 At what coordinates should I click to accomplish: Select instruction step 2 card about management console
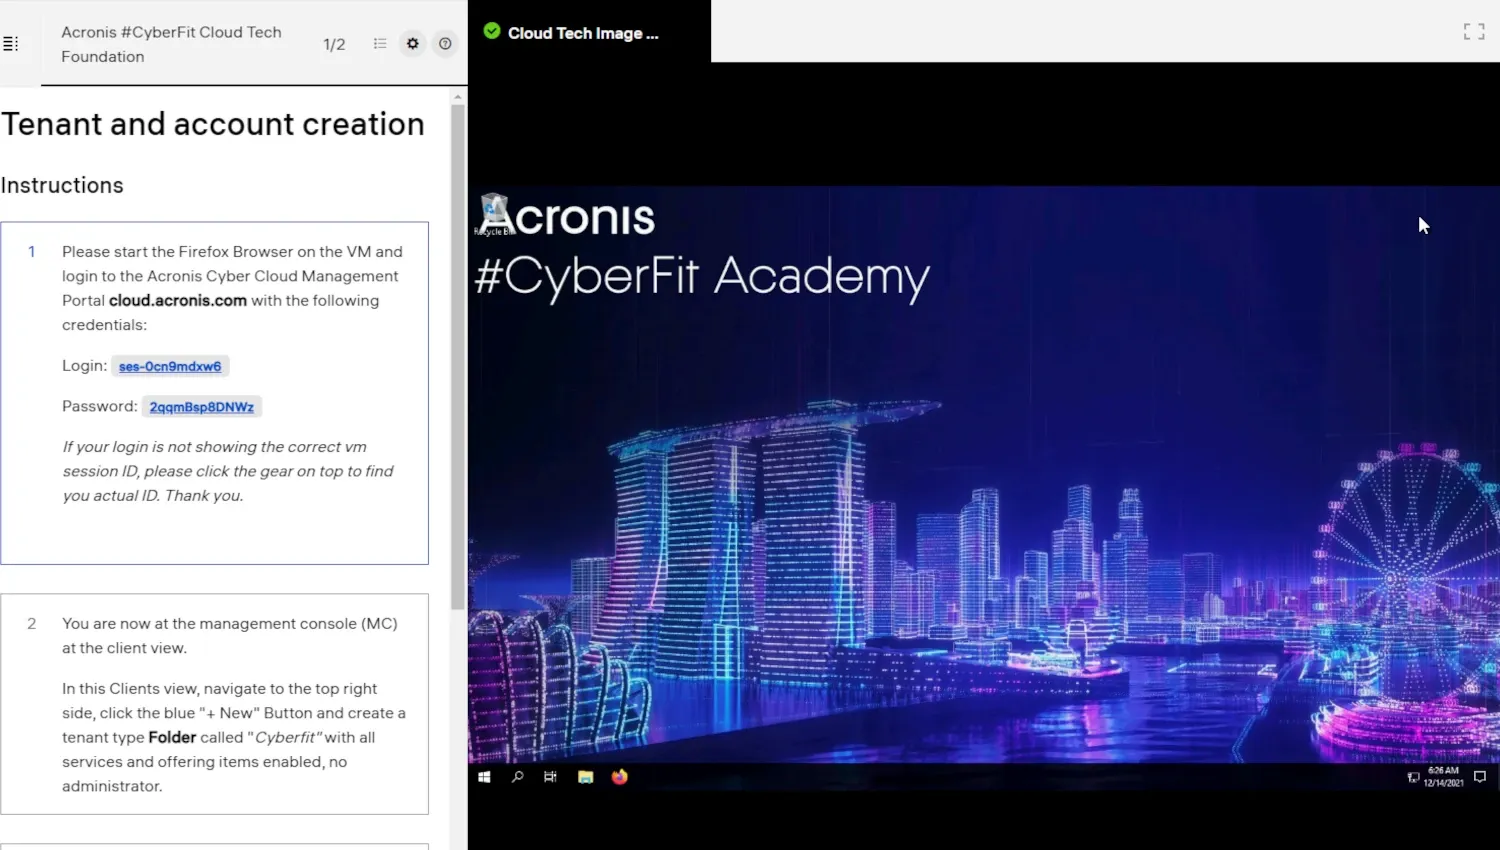point(215,704)
